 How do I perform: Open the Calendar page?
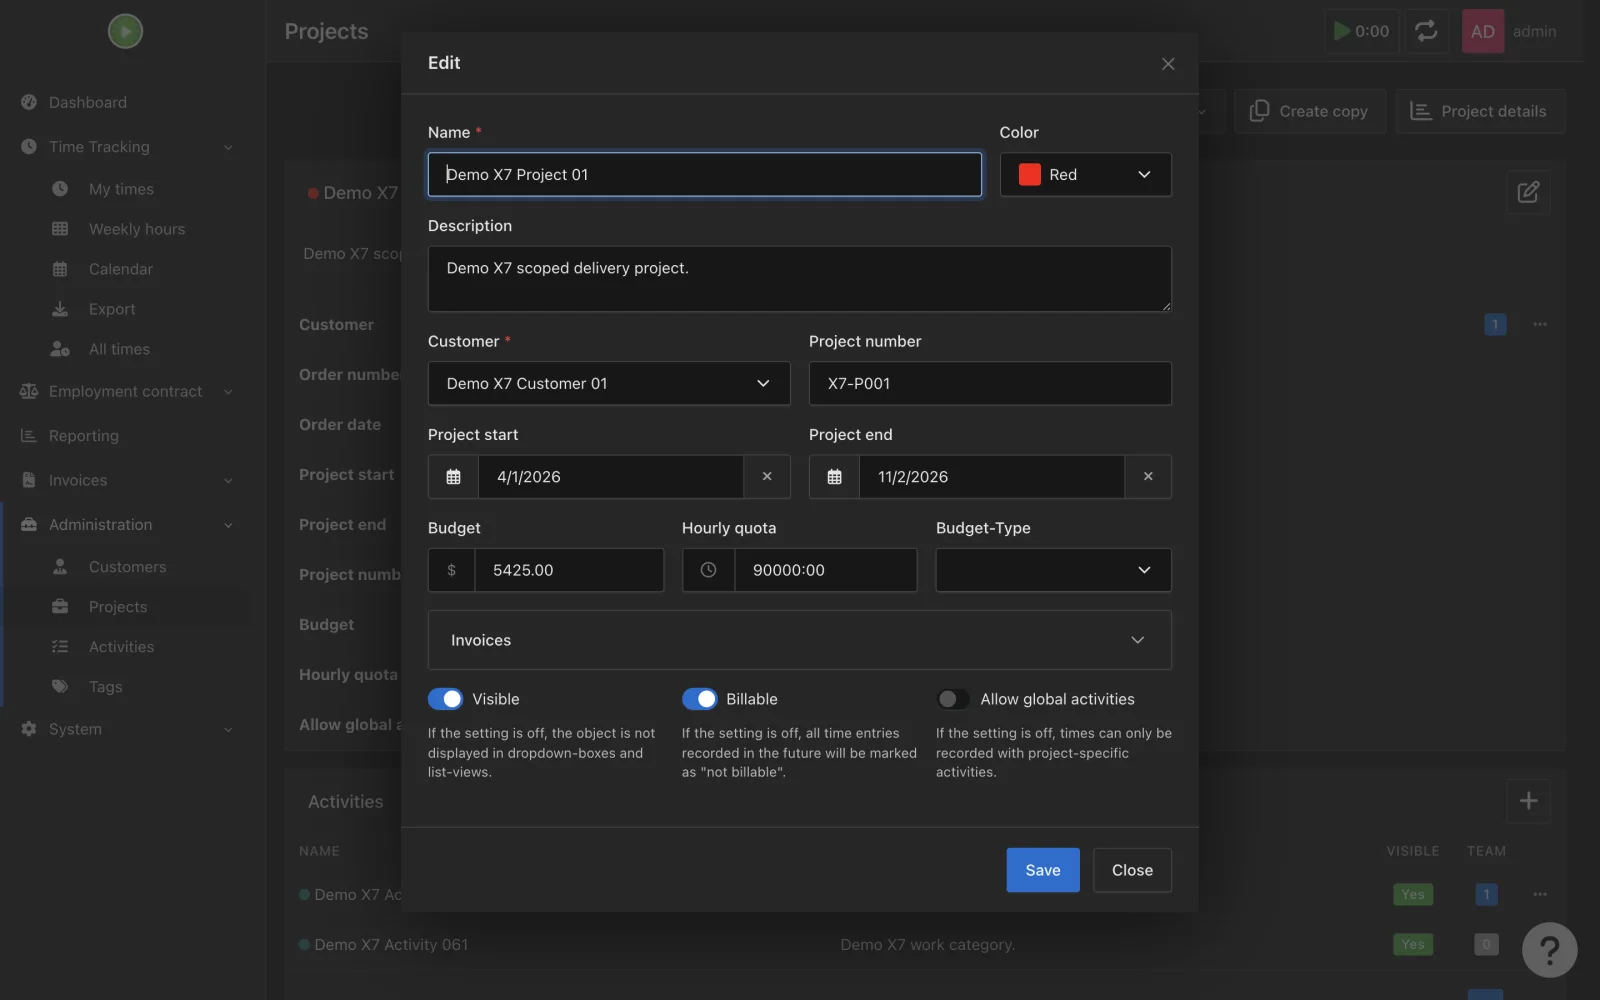(x=121, y=269)
